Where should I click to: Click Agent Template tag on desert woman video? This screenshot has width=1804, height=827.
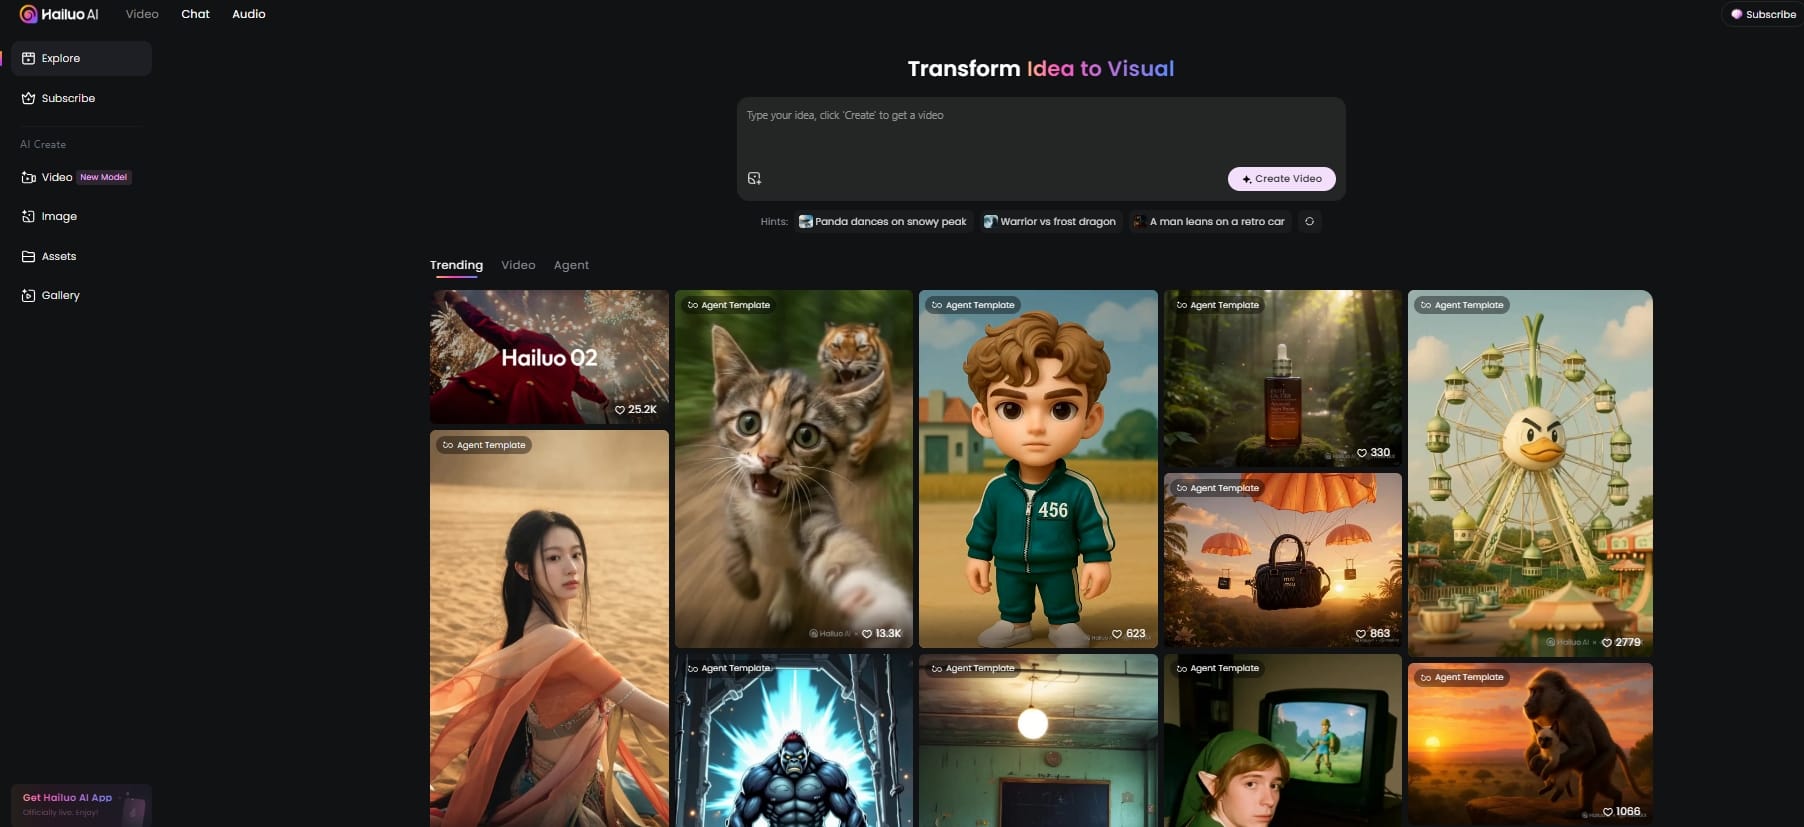tap(484, 445)
